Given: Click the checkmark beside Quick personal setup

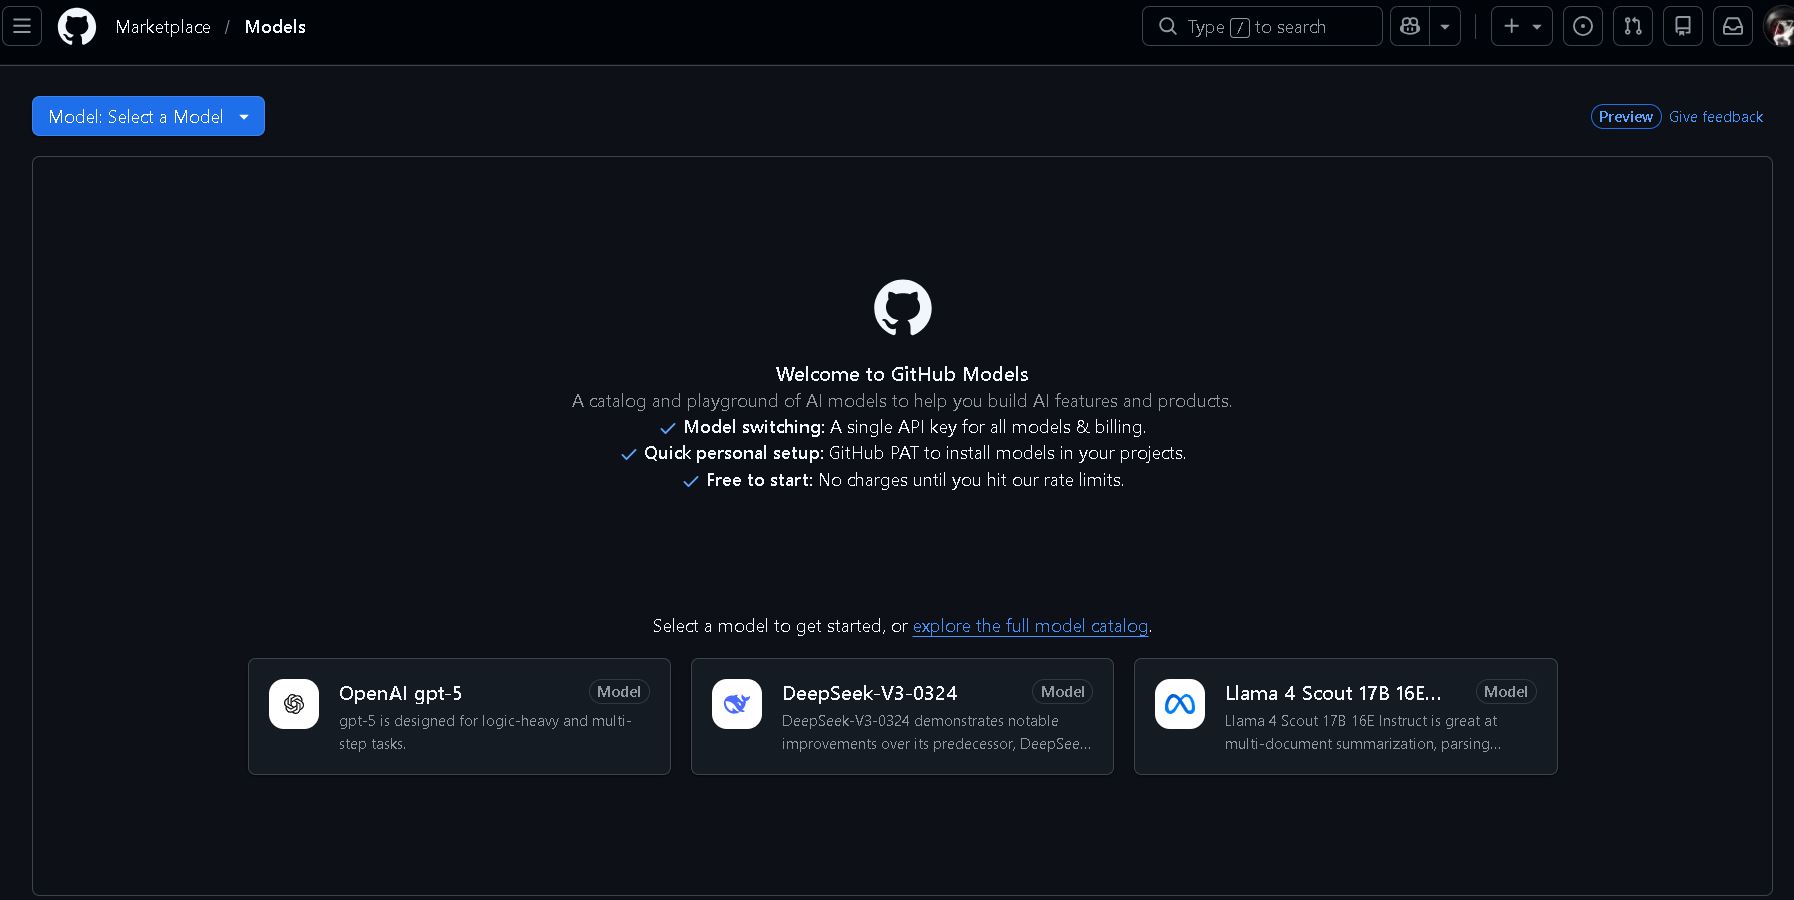Looking at the screenshot, I should pyautogui.click(x=629, y=454).
